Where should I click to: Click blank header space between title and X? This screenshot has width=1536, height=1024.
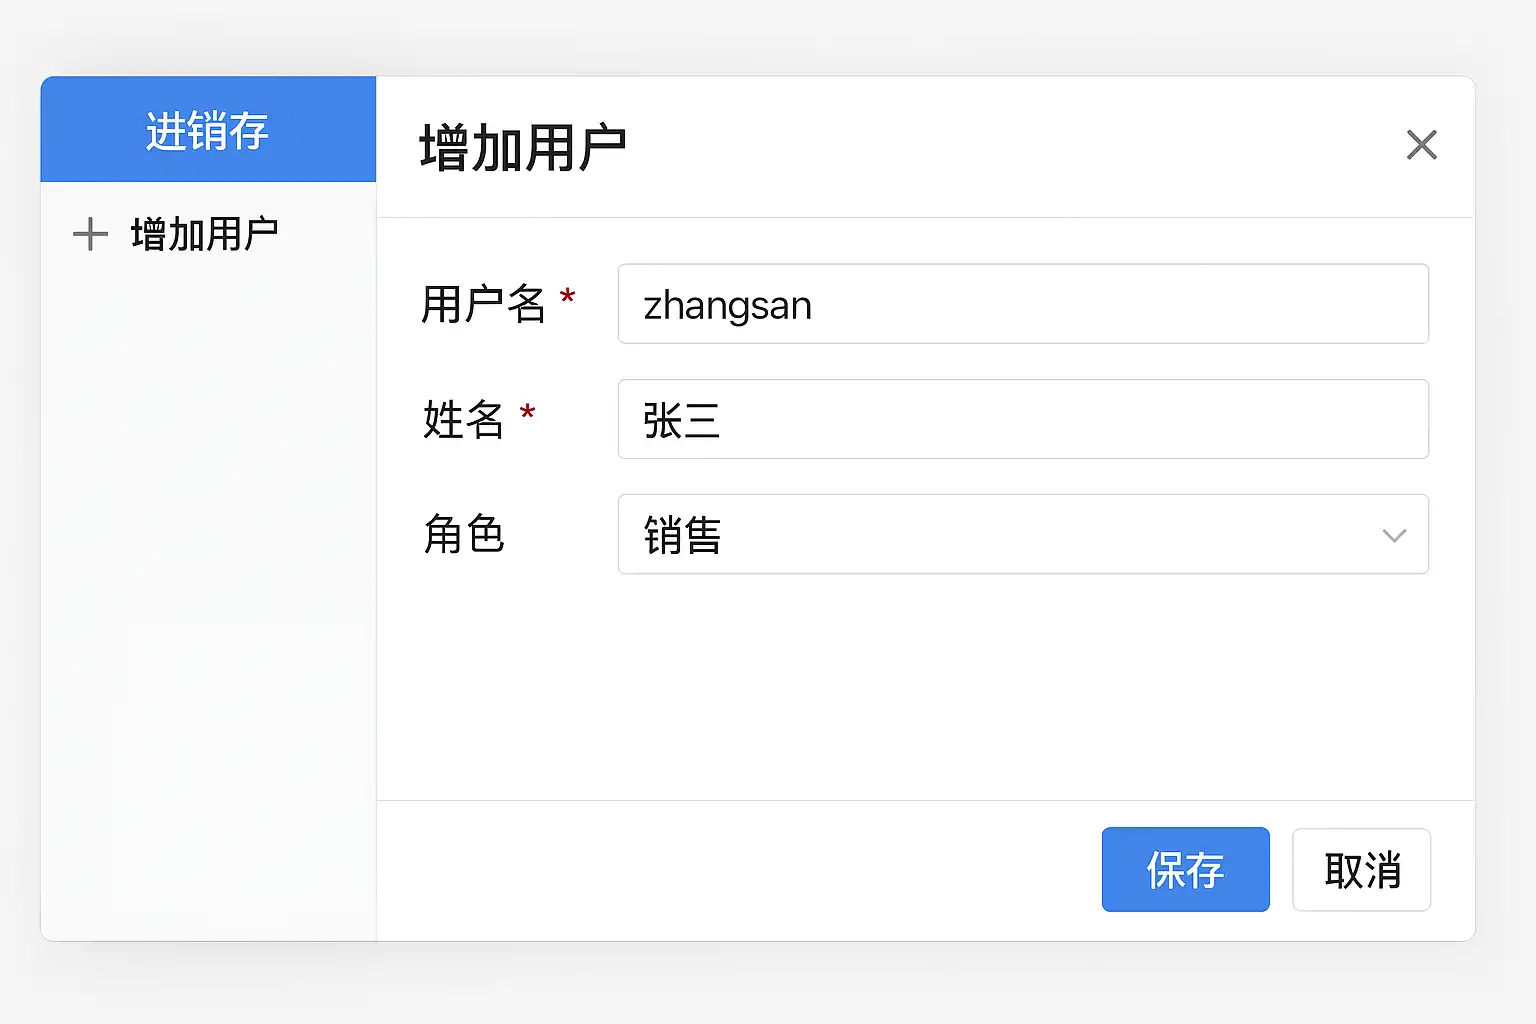1000,148
